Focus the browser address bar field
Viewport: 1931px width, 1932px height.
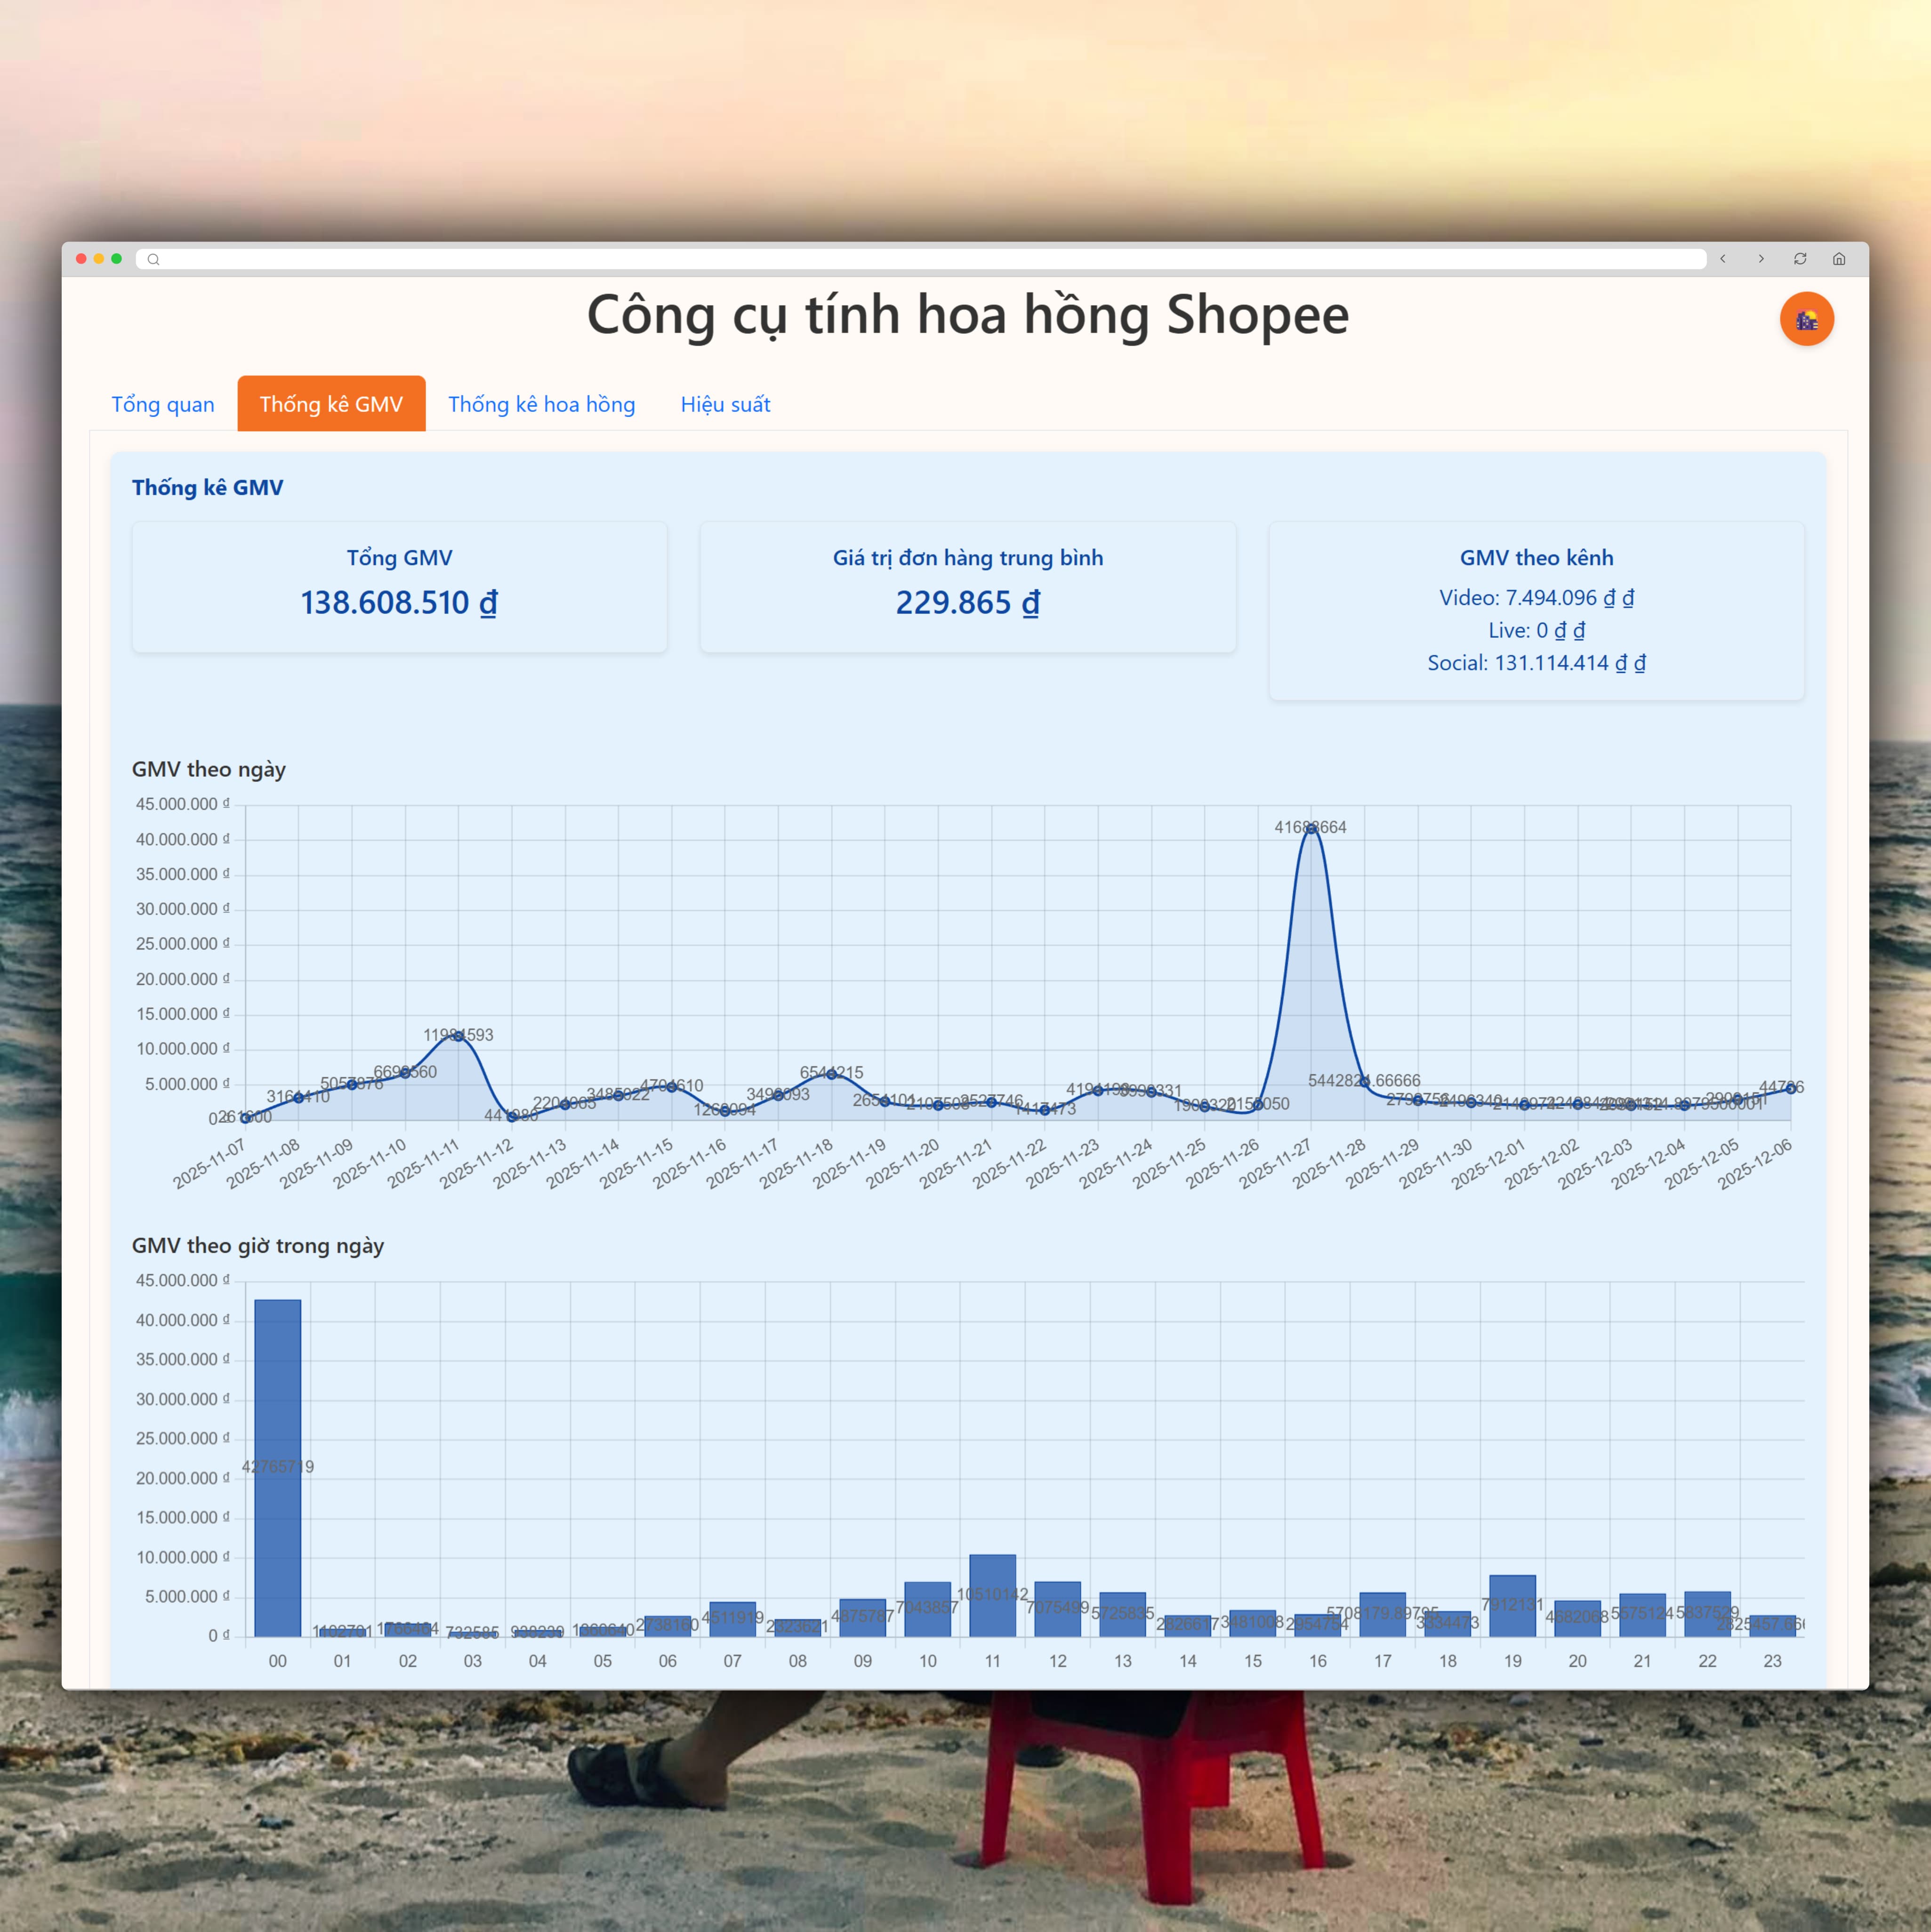pos(920,260)
